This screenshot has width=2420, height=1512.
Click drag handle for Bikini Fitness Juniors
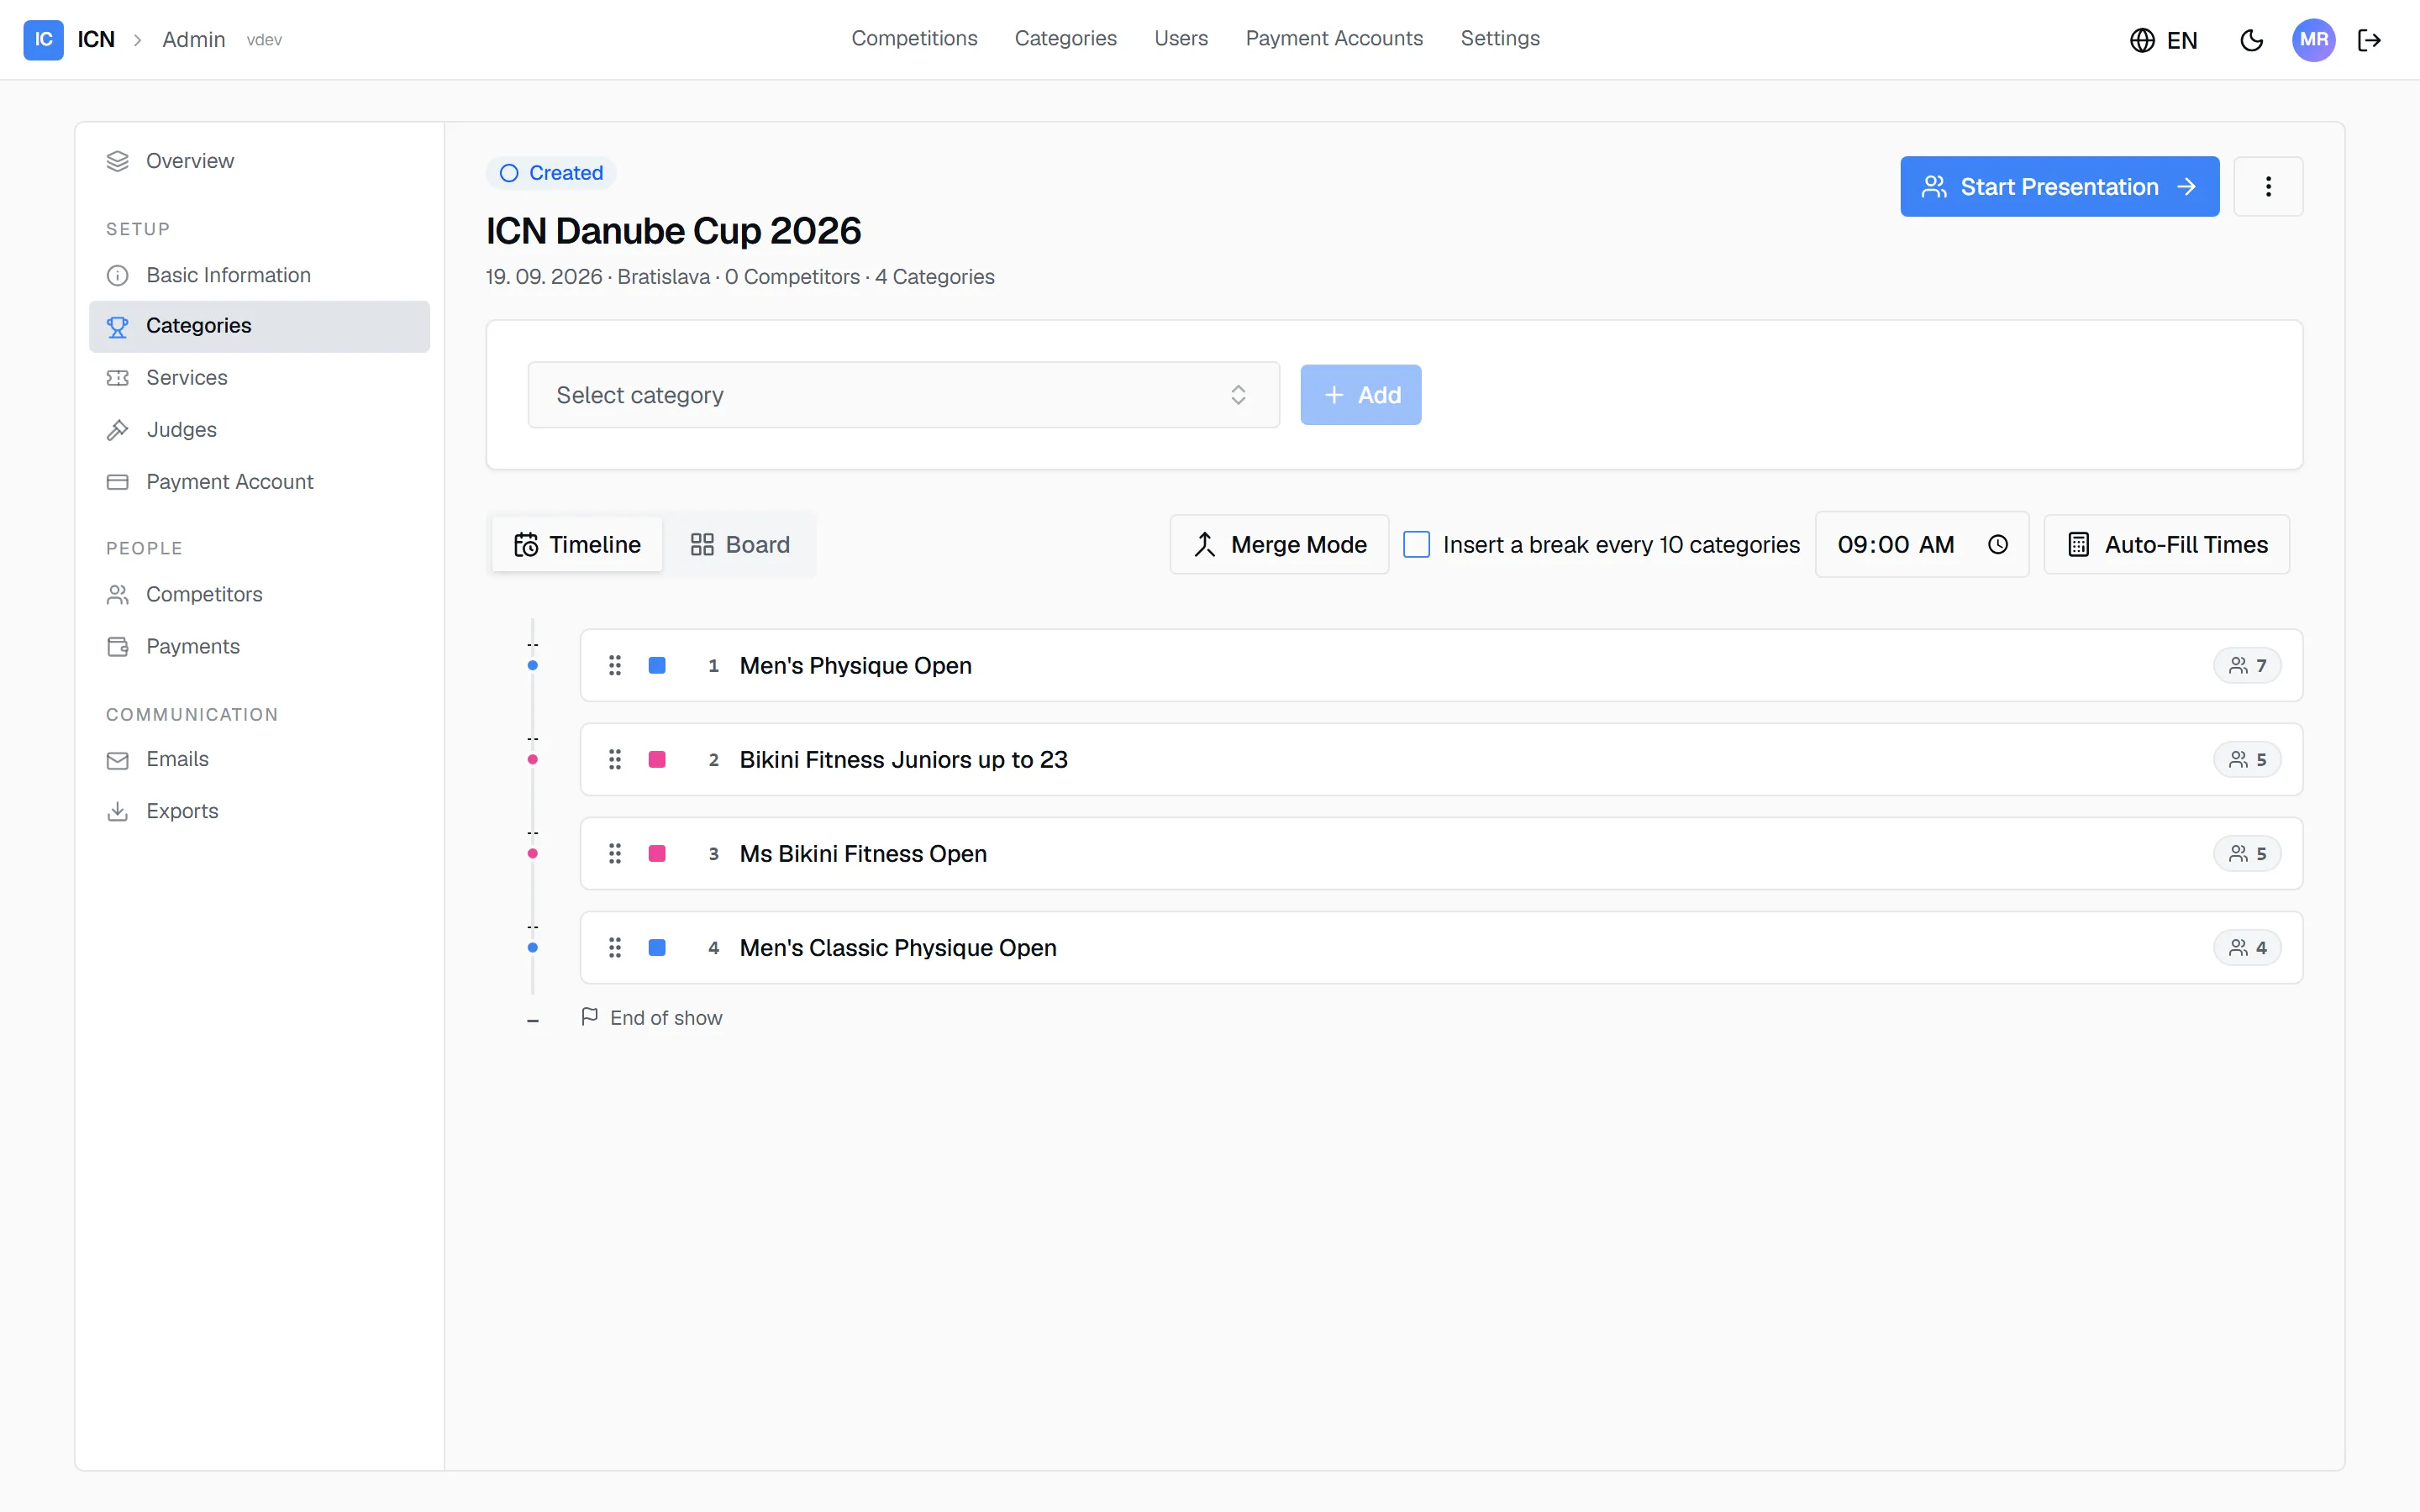(615, 759)
